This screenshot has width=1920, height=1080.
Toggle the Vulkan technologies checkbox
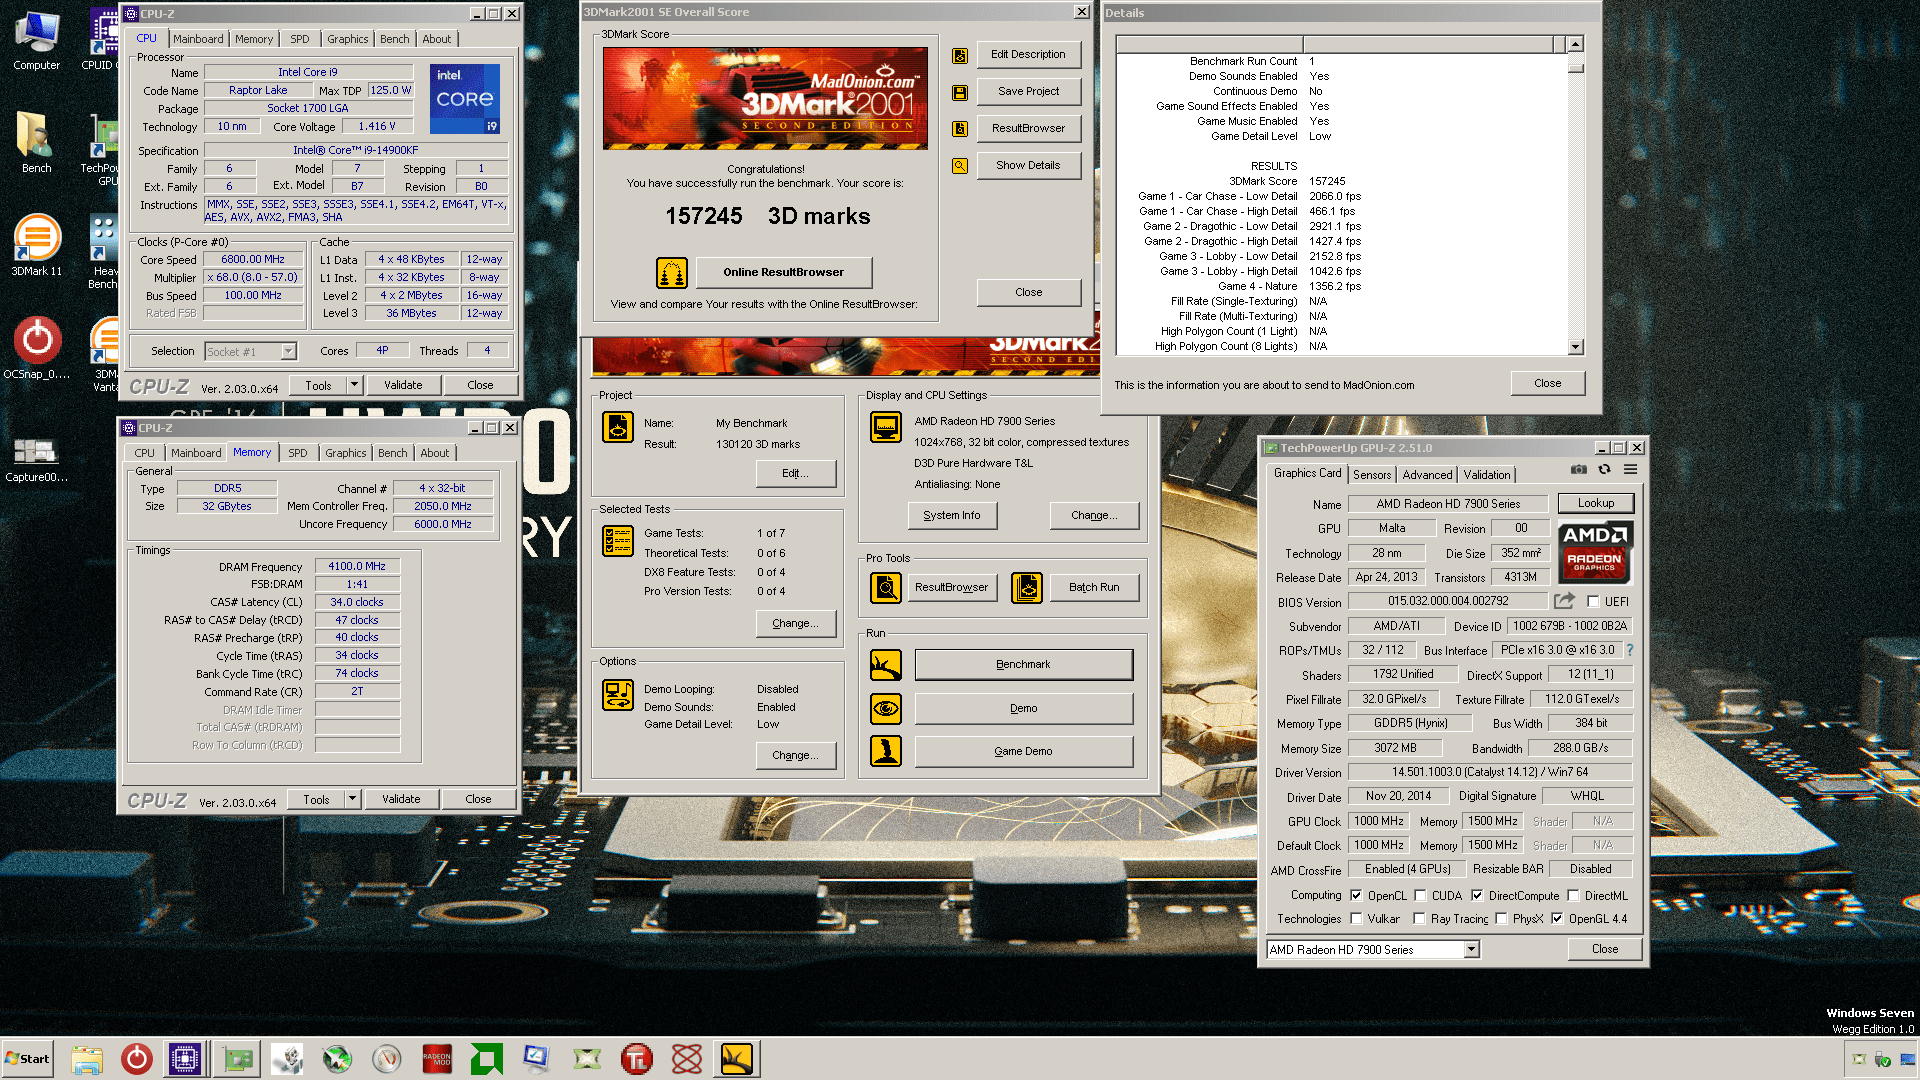click(x=1357, y=919)
